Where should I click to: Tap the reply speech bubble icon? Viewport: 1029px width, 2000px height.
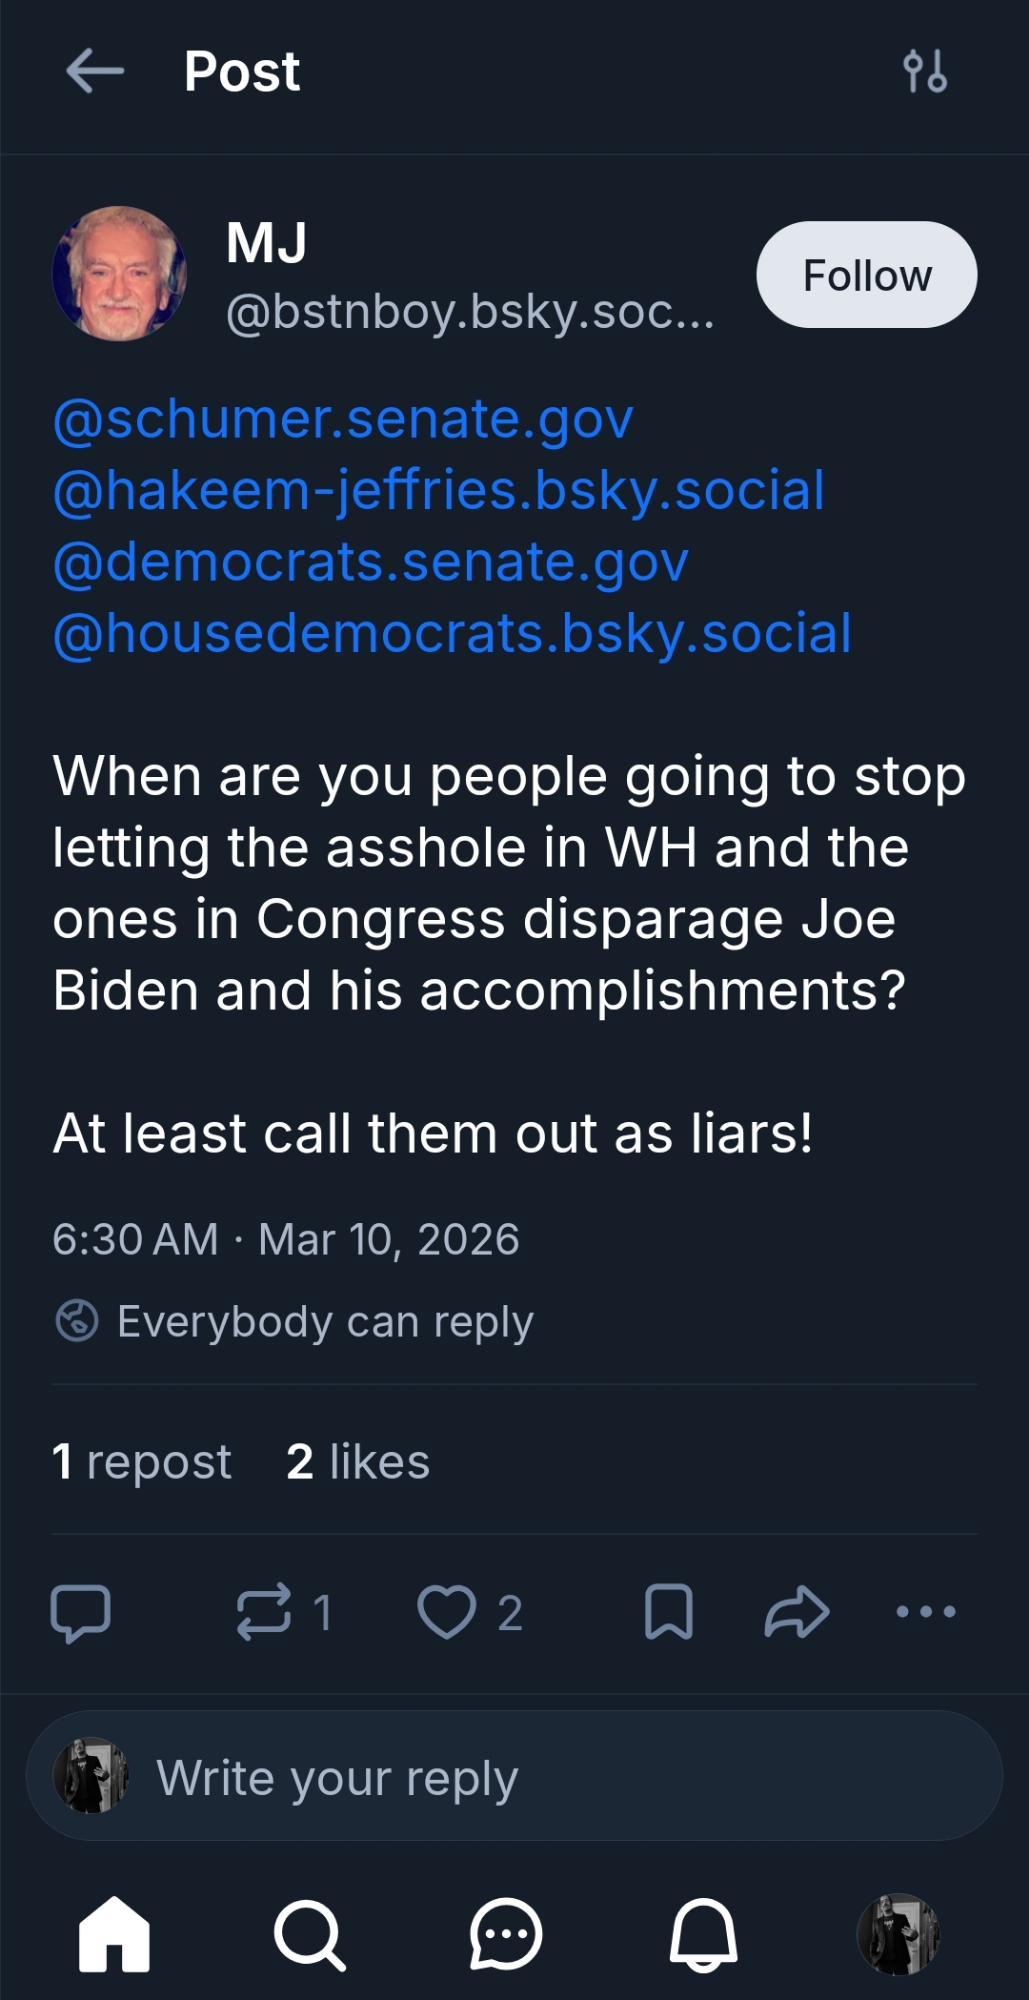(80, 1612)
